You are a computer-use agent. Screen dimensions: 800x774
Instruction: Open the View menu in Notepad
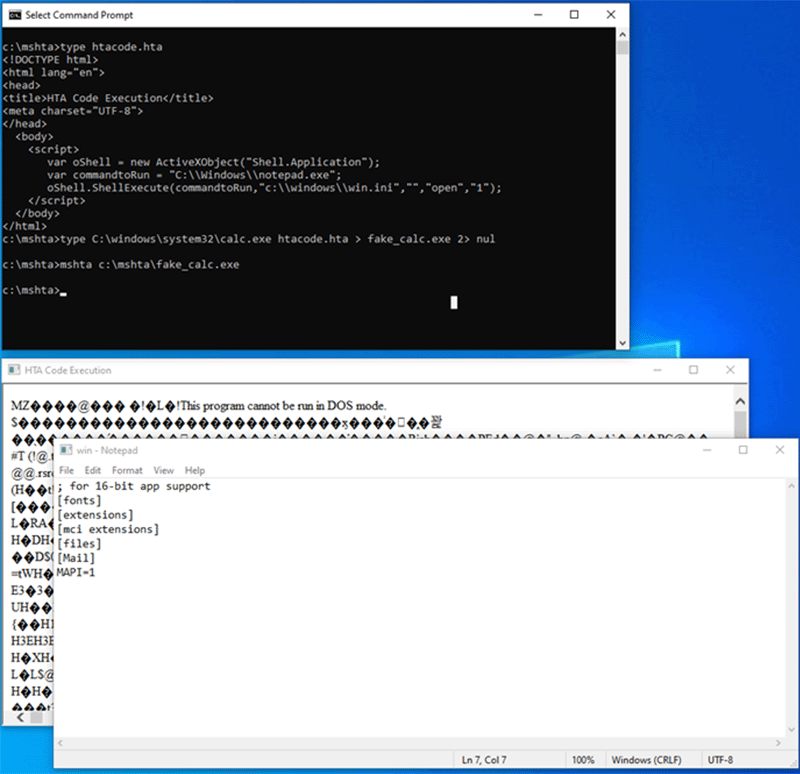(x=163, y=470)
